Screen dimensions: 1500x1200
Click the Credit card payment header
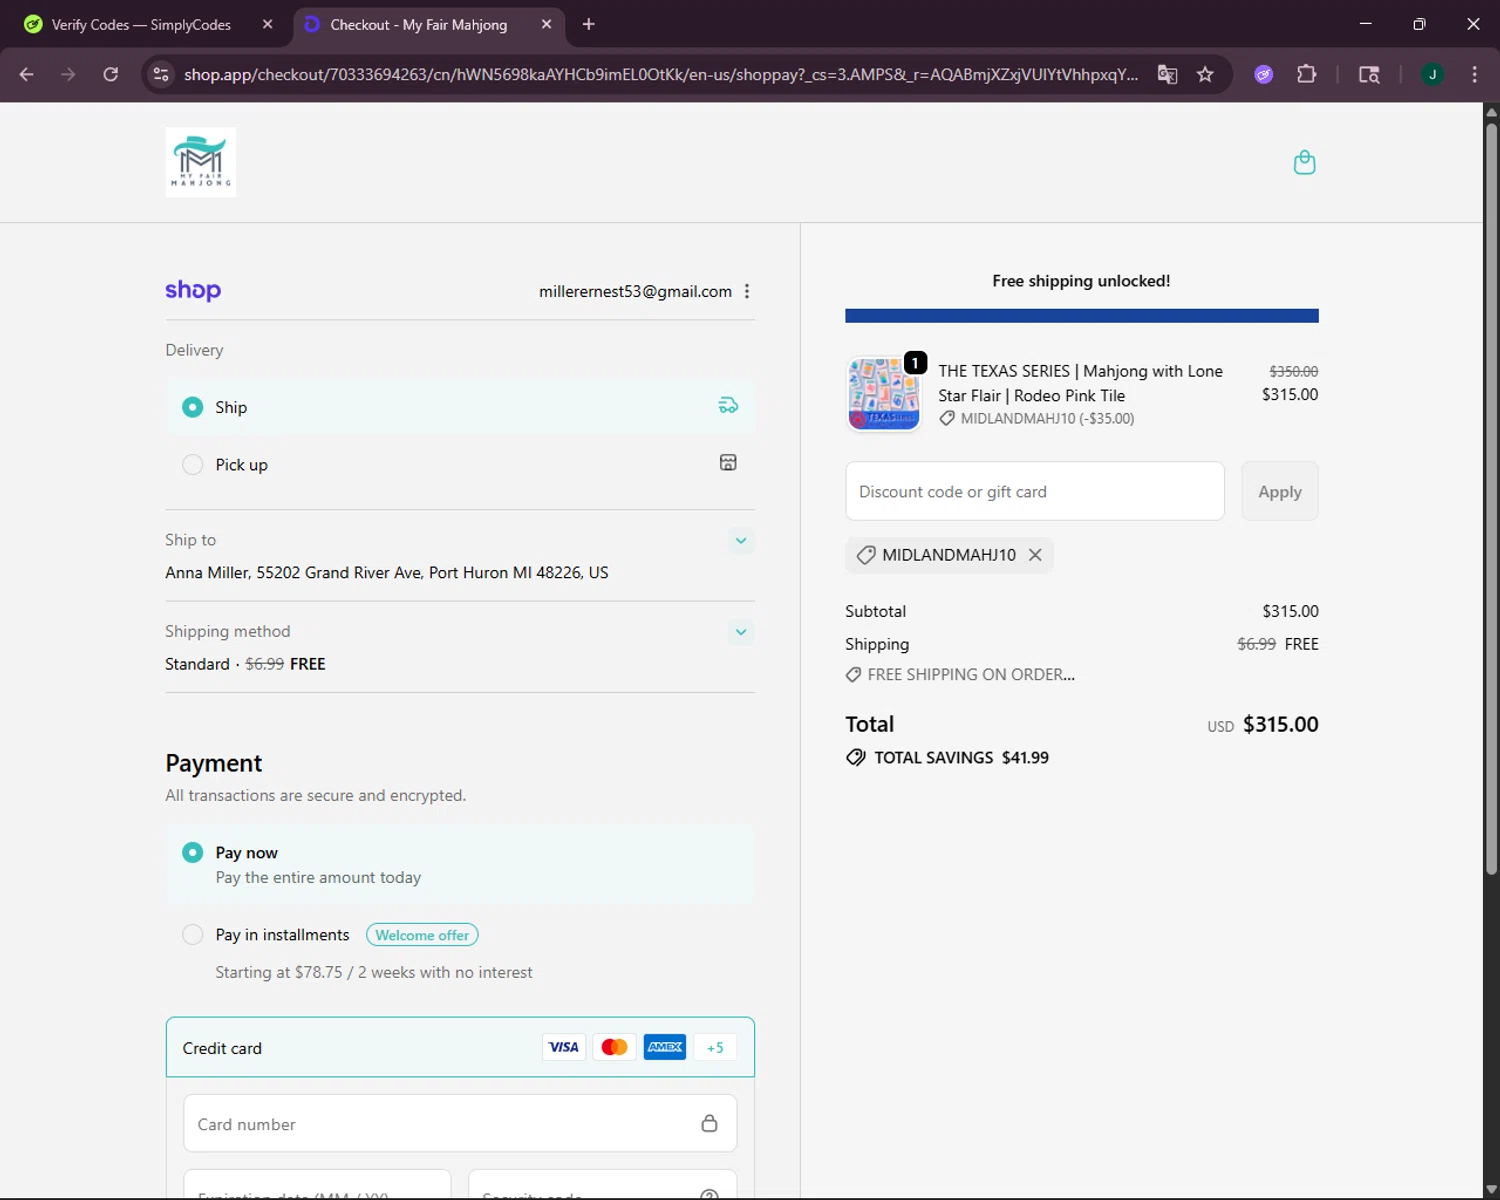click(460, 1047)
